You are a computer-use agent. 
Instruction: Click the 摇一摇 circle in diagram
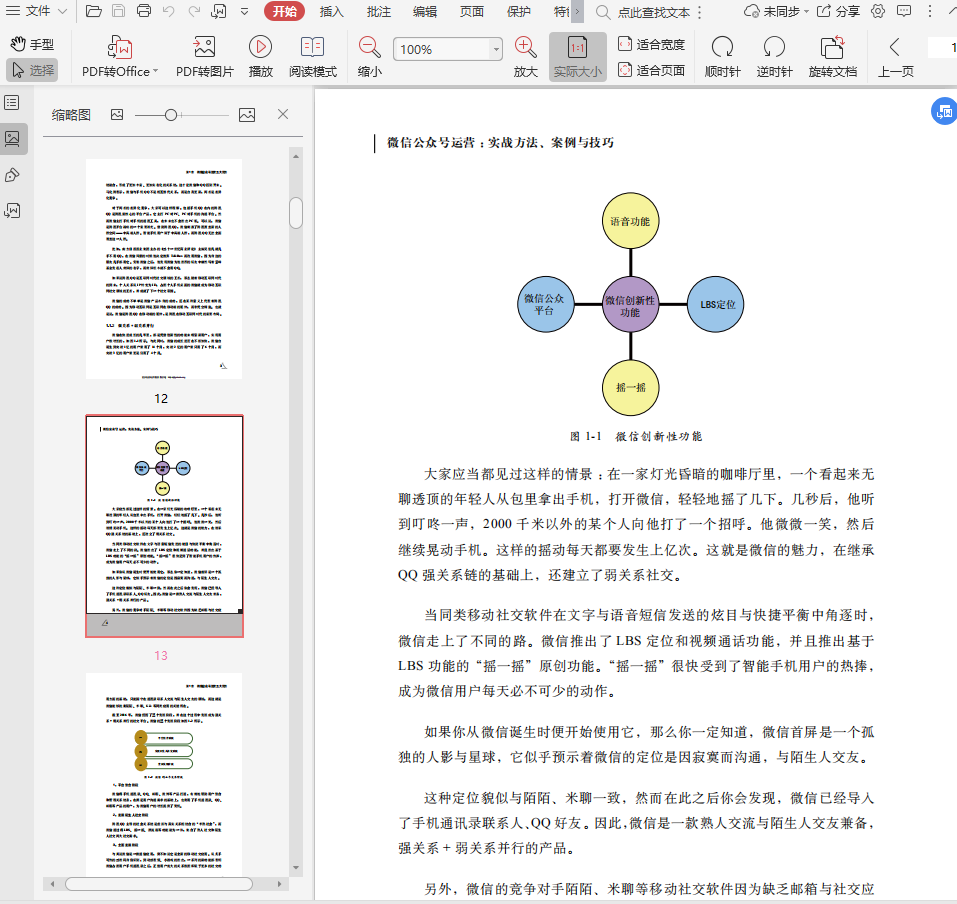point(630,388)
